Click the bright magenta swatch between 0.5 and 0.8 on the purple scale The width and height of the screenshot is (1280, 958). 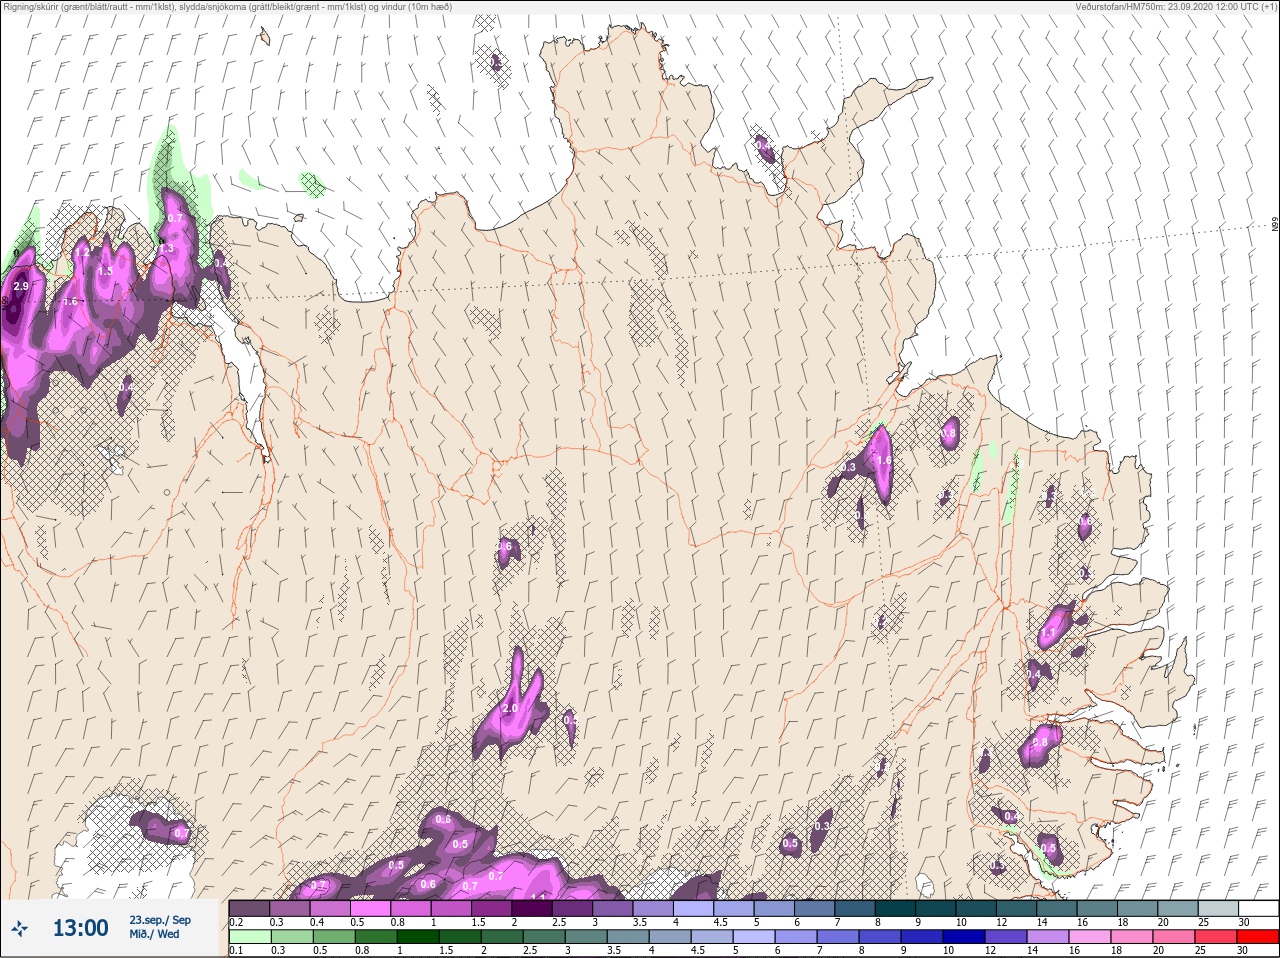pyautogui.click(x=372, y=909)
